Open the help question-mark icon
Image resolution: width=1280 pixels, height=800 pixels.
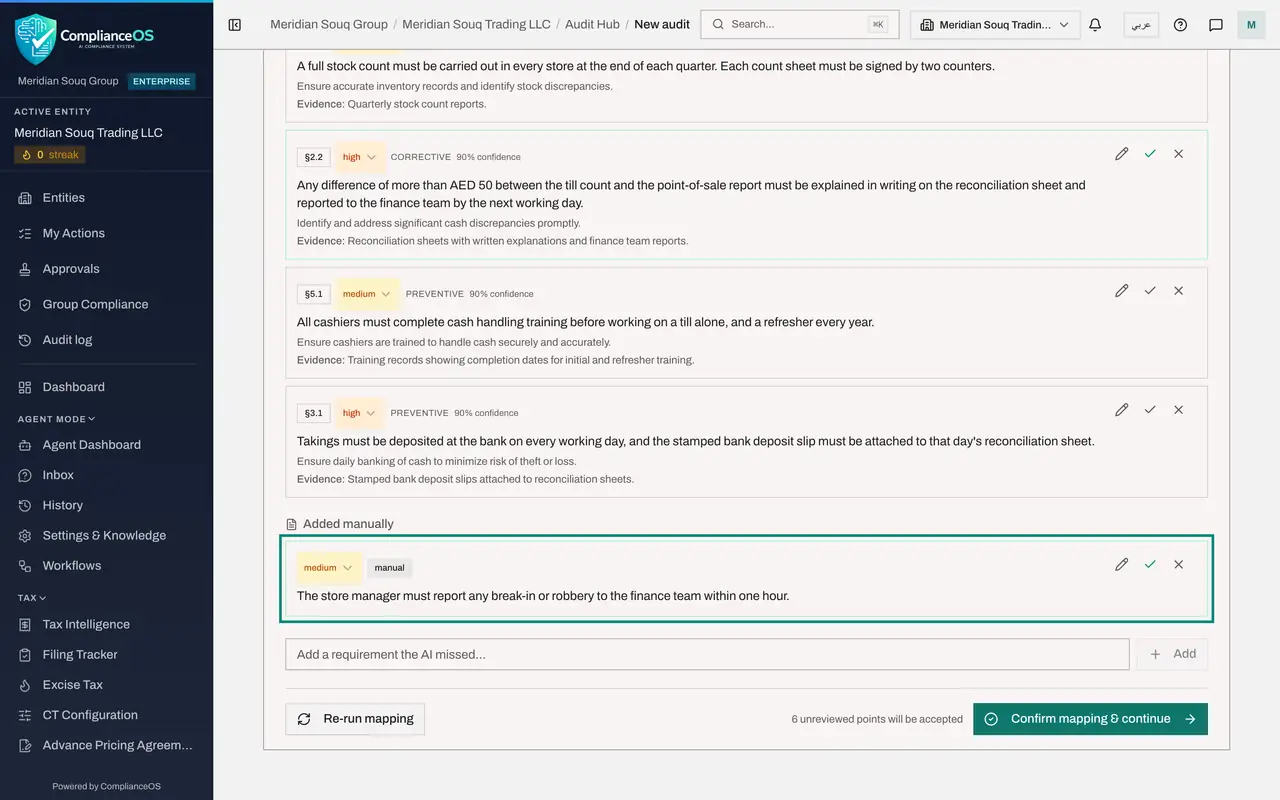(x=1180, y=25)
